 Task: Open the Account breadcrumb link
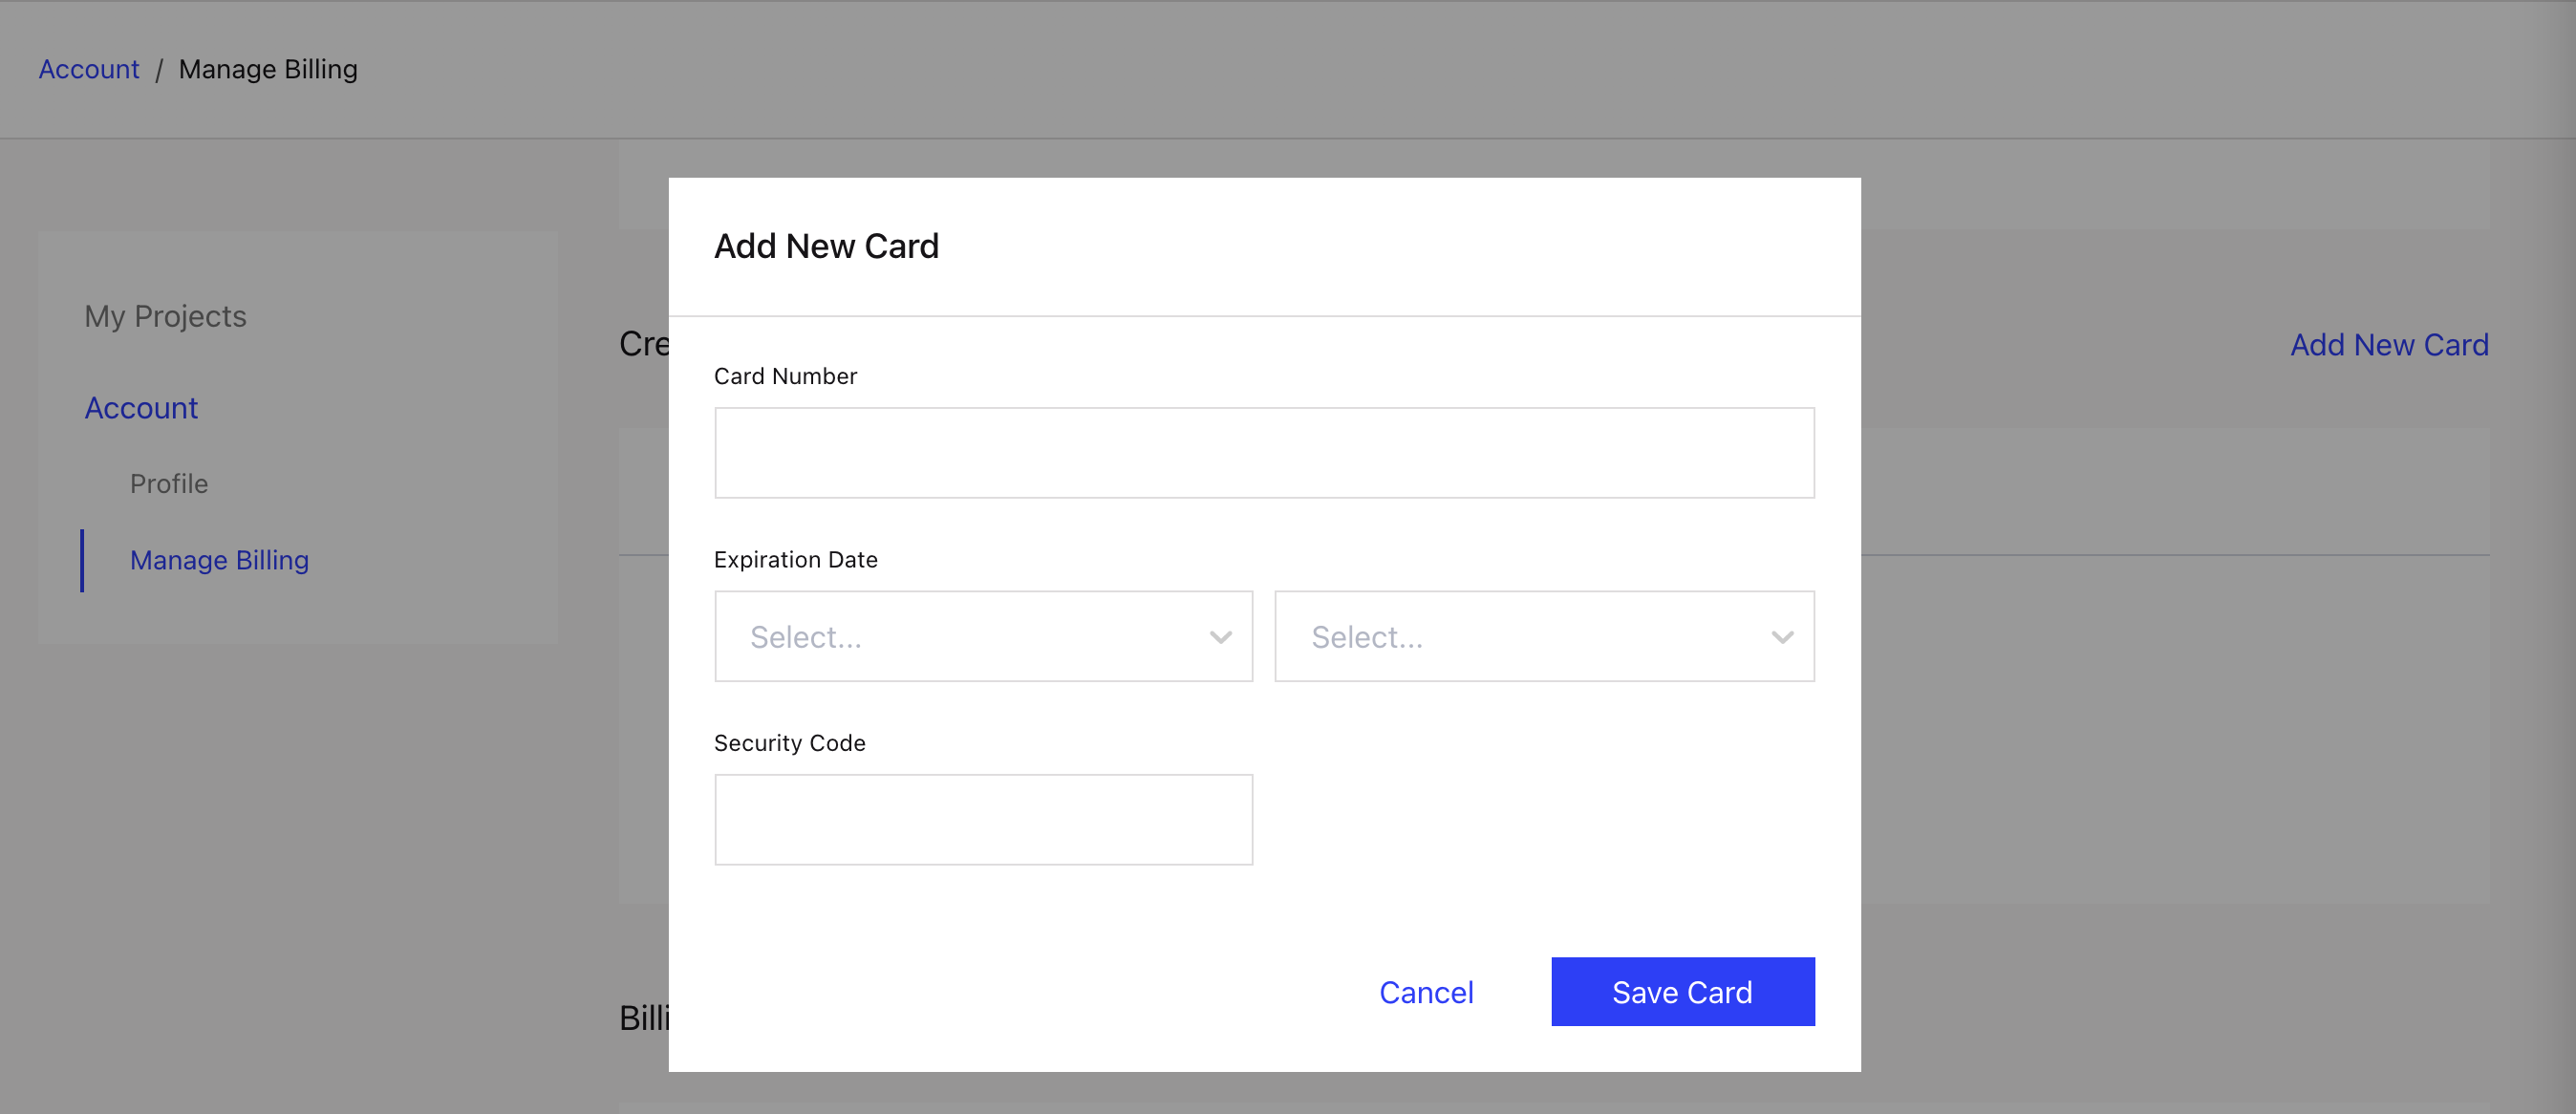tap(89, 69)
